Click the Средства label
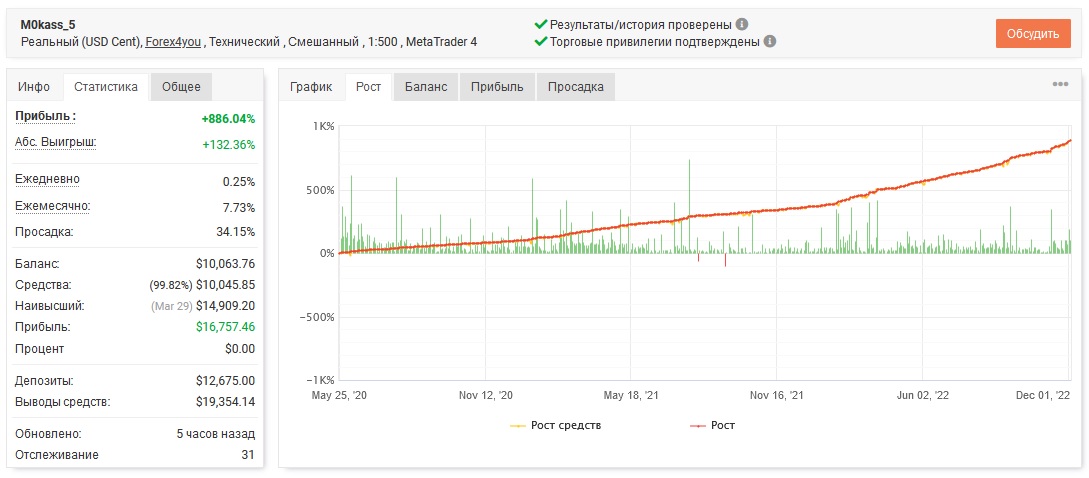This screenshot has width=1089, height=478. (x=43, y=284)
